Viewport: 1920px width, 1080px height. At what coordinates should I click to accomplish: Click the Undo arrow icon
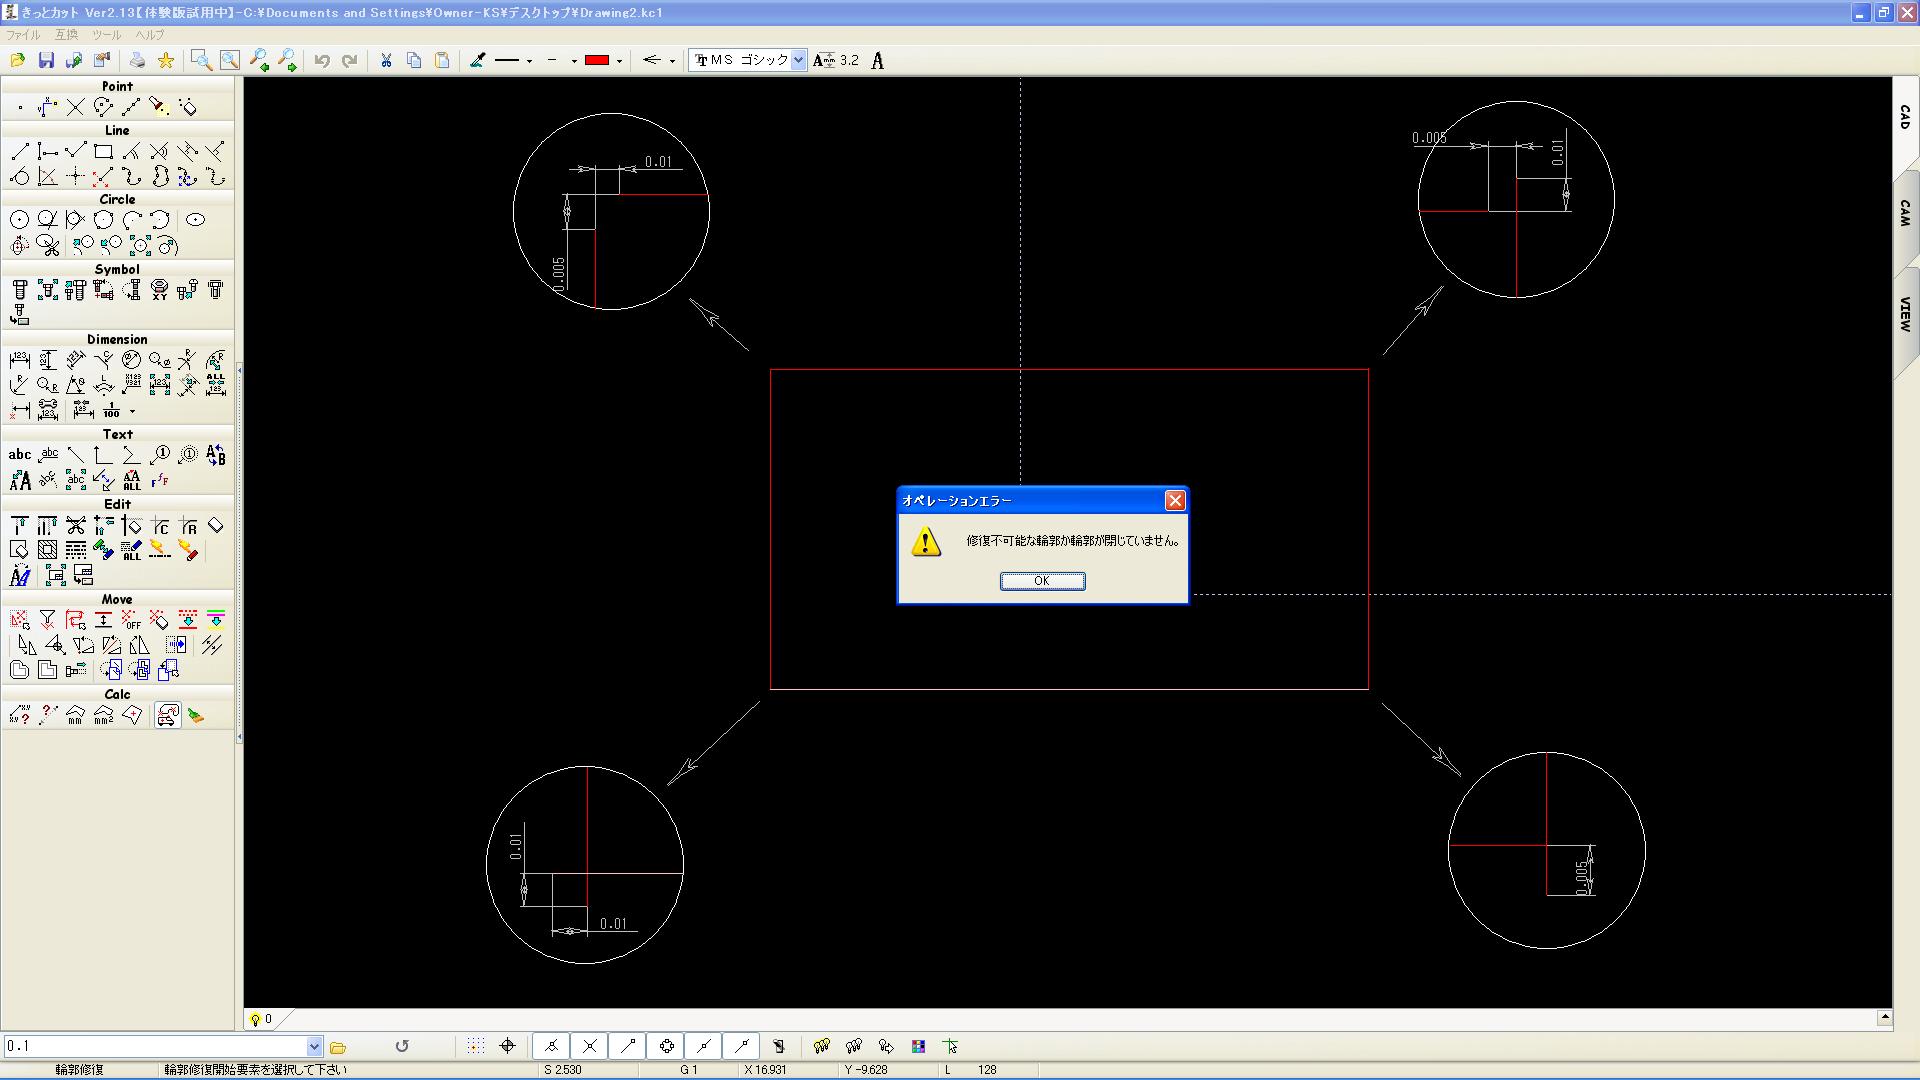(x=322, y=61)
